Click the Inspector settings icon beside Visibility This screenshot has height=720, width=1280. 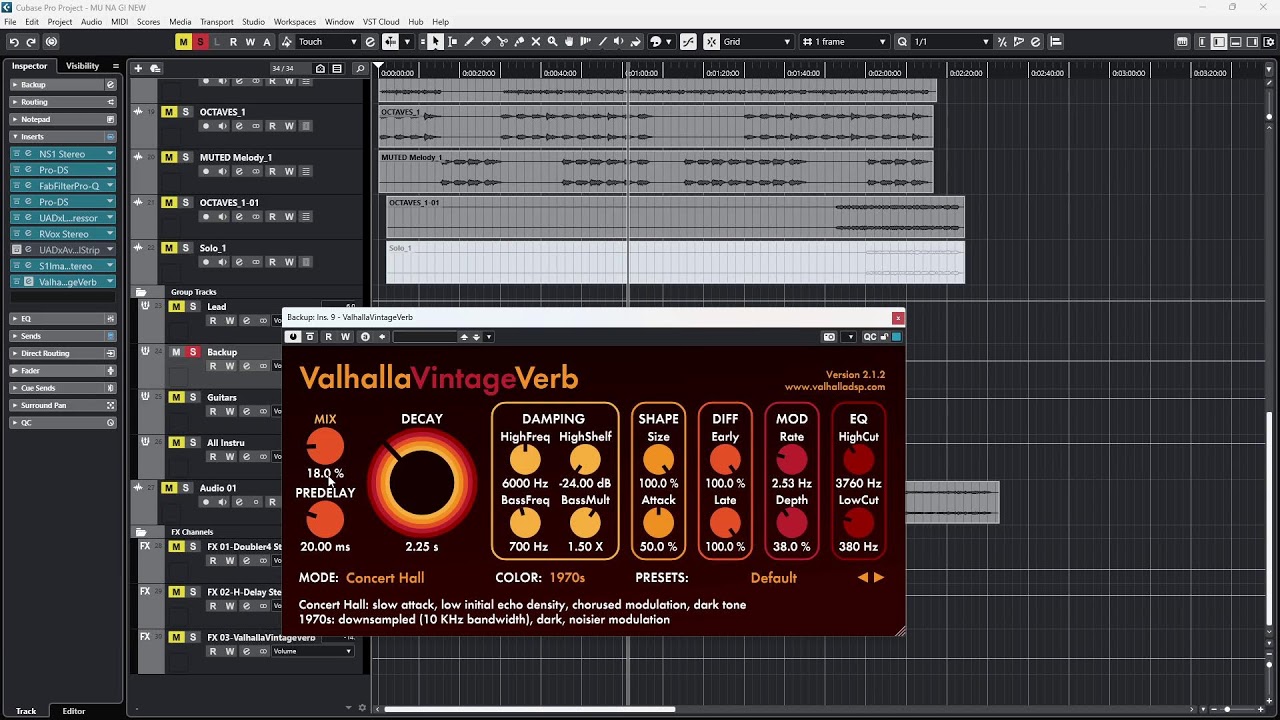point(116,66)
